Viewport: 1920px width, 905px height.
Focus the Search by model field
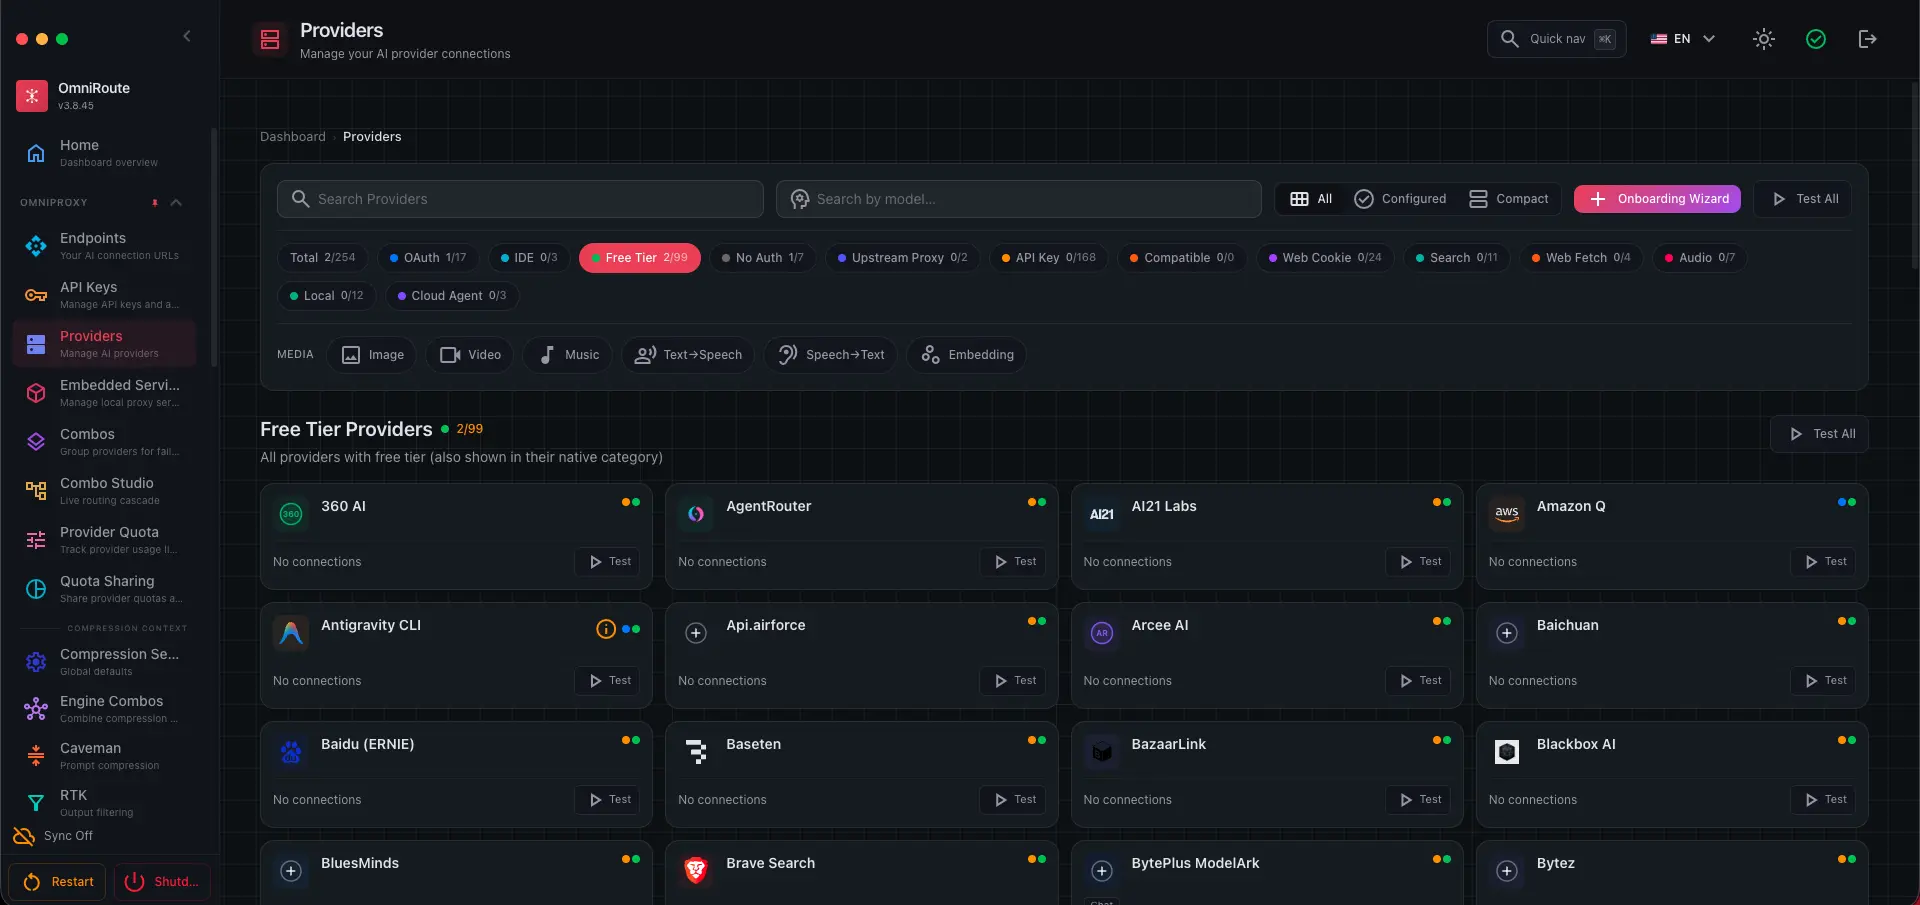pos(1018,199)
